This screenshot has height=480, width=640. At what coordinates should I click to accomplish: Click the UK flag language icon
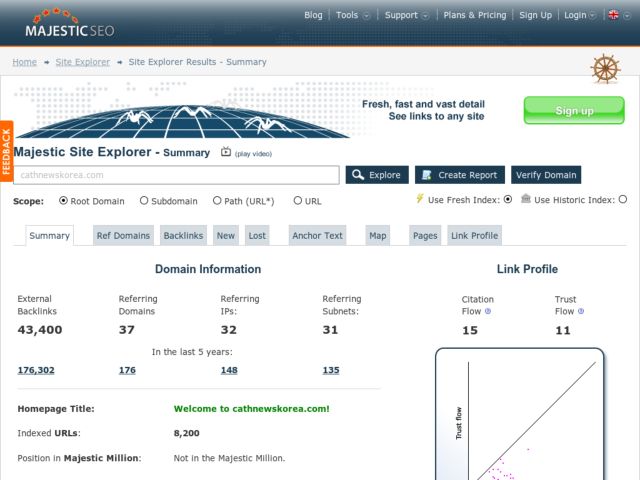point(613,15)
